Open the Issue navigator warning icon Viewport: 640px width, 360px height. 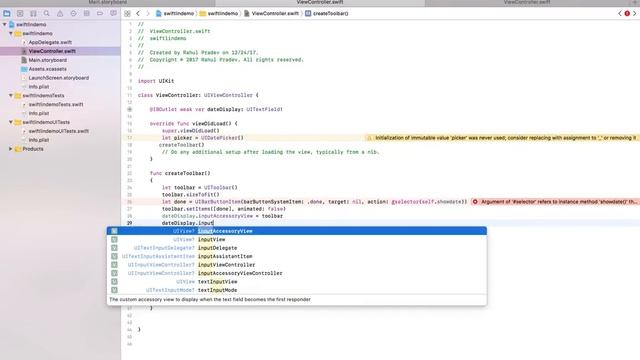click(x=60, y=13)
